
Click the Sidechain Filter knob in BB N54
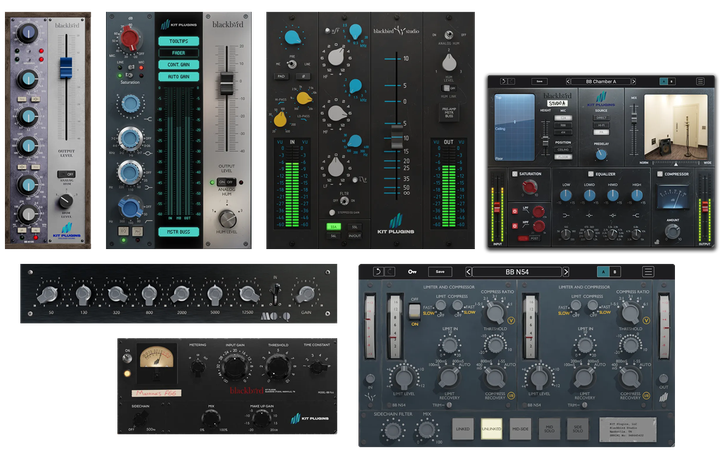(393, 430)
